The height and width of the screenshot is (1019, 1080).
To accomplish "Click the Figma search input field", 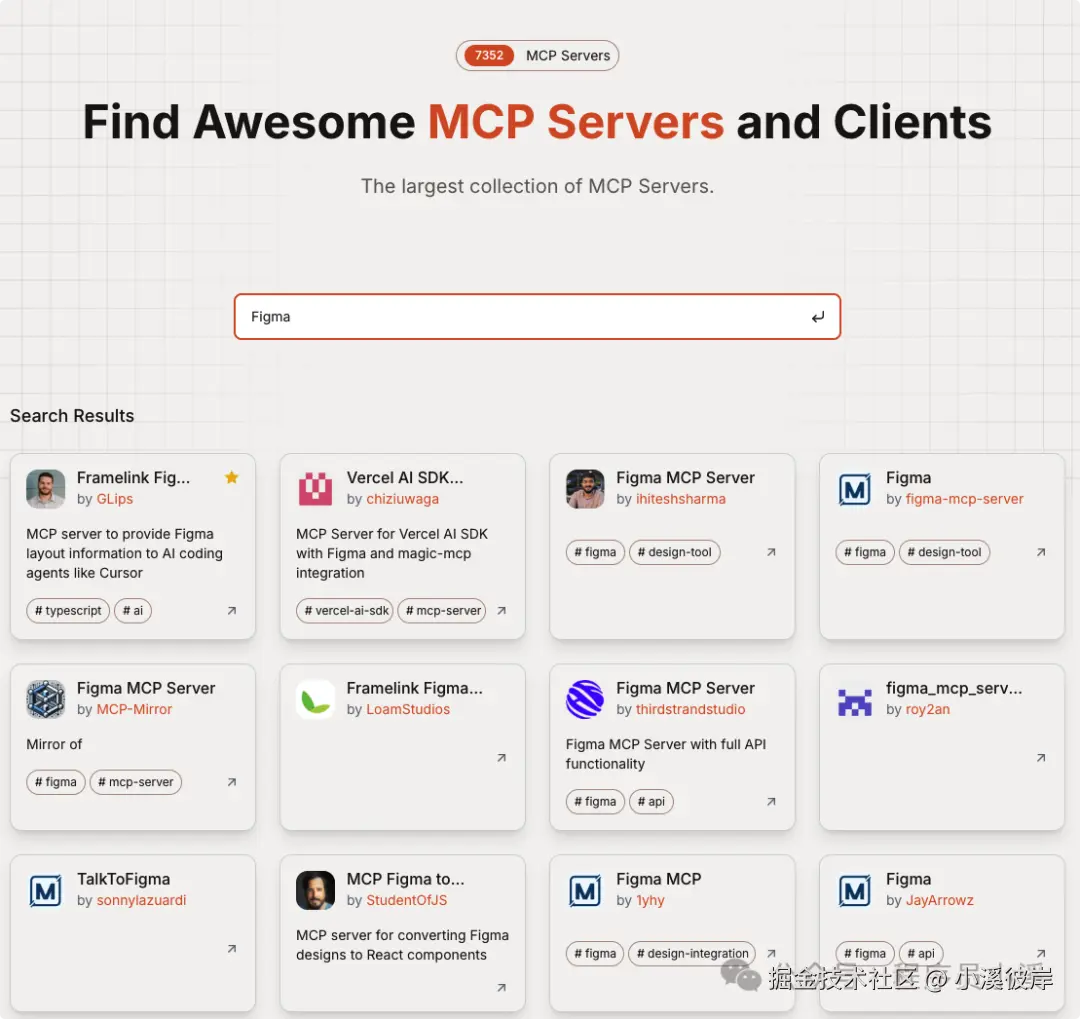I will point(537,317).
